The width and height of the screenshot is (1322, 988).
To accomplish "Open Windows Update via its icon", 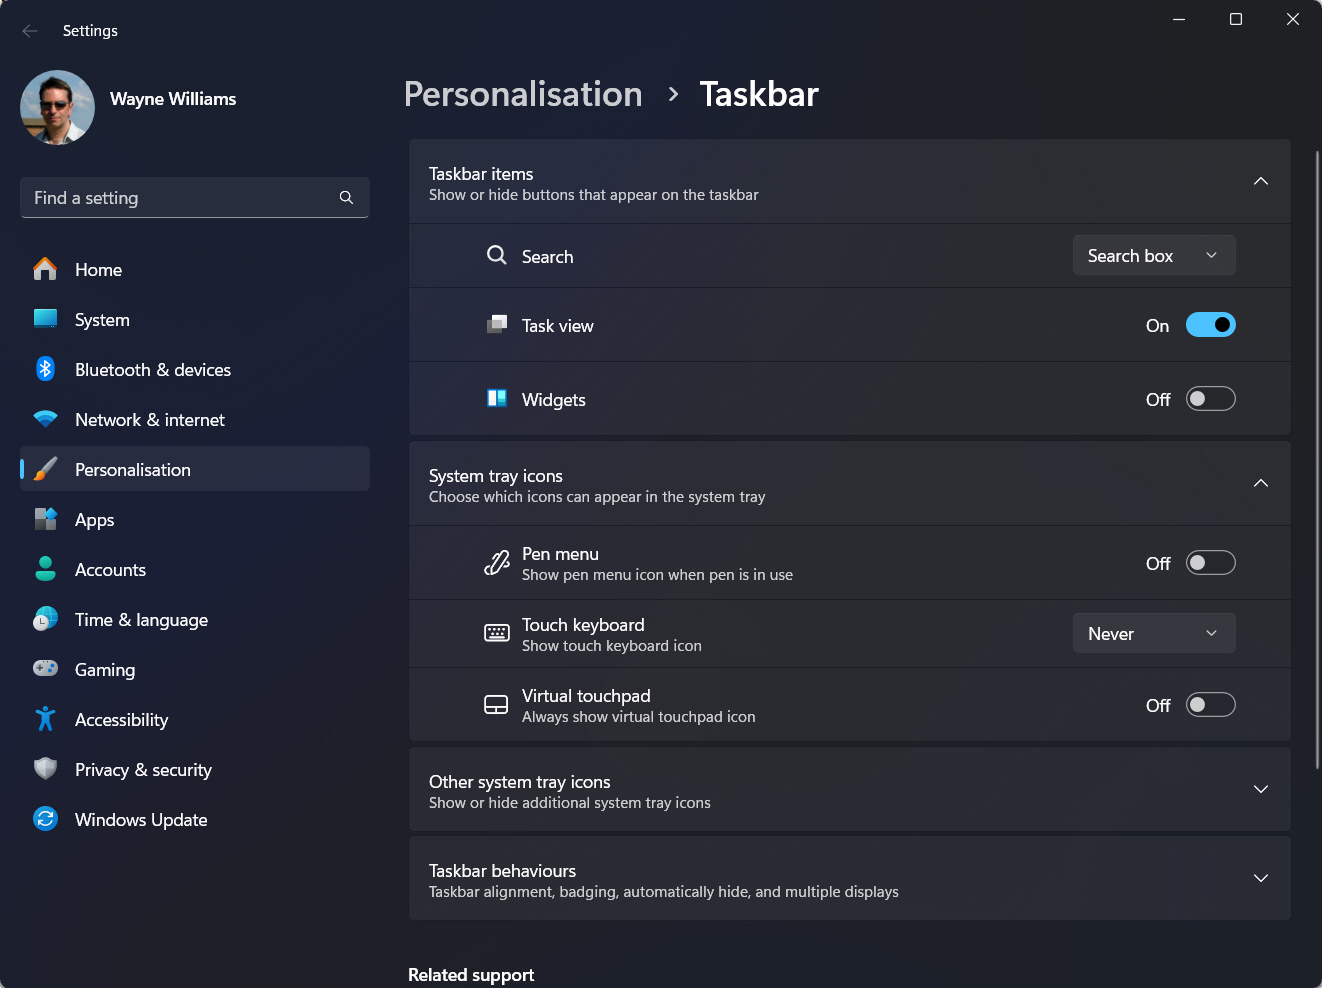I will (45, 819).
